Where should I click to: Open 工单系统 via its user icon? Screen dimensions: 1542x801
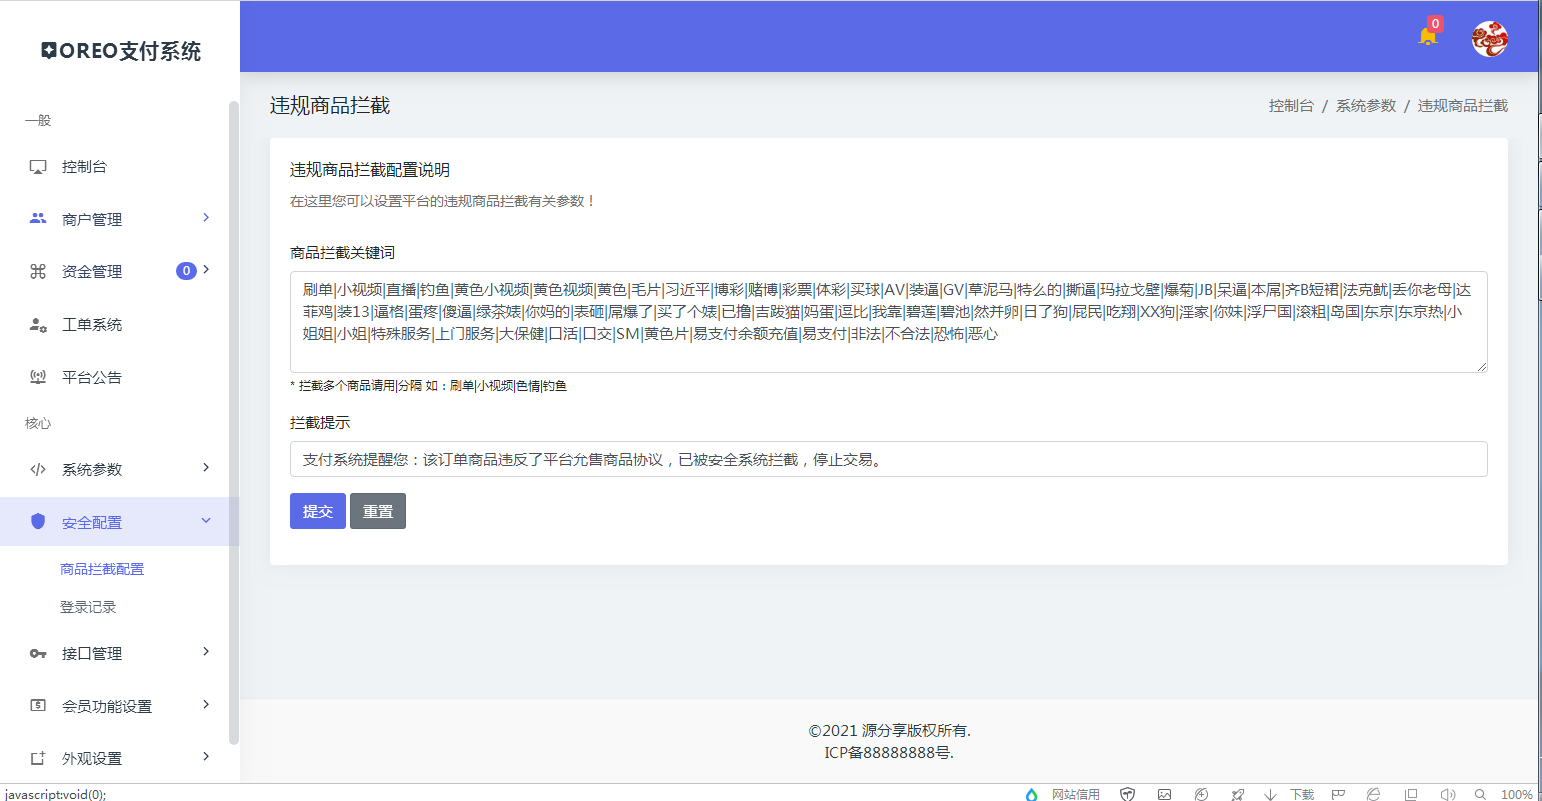[37, 324]
